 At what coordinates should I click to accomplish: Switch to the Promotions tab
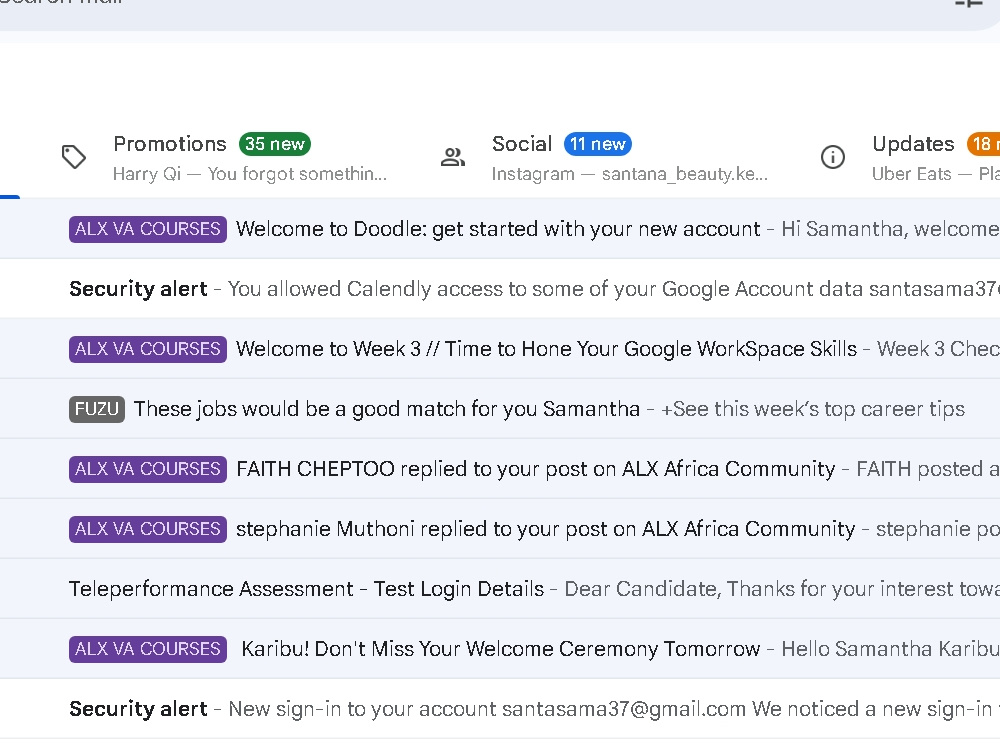217,158
